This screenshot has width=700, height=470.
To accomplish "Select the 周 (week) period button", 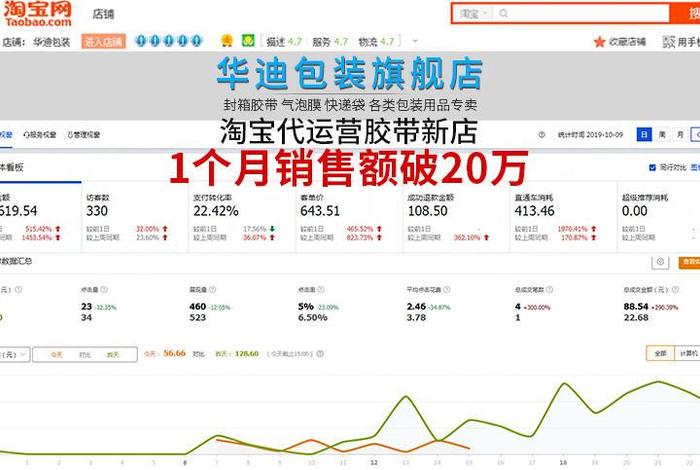I will click(x=662, y=134).
